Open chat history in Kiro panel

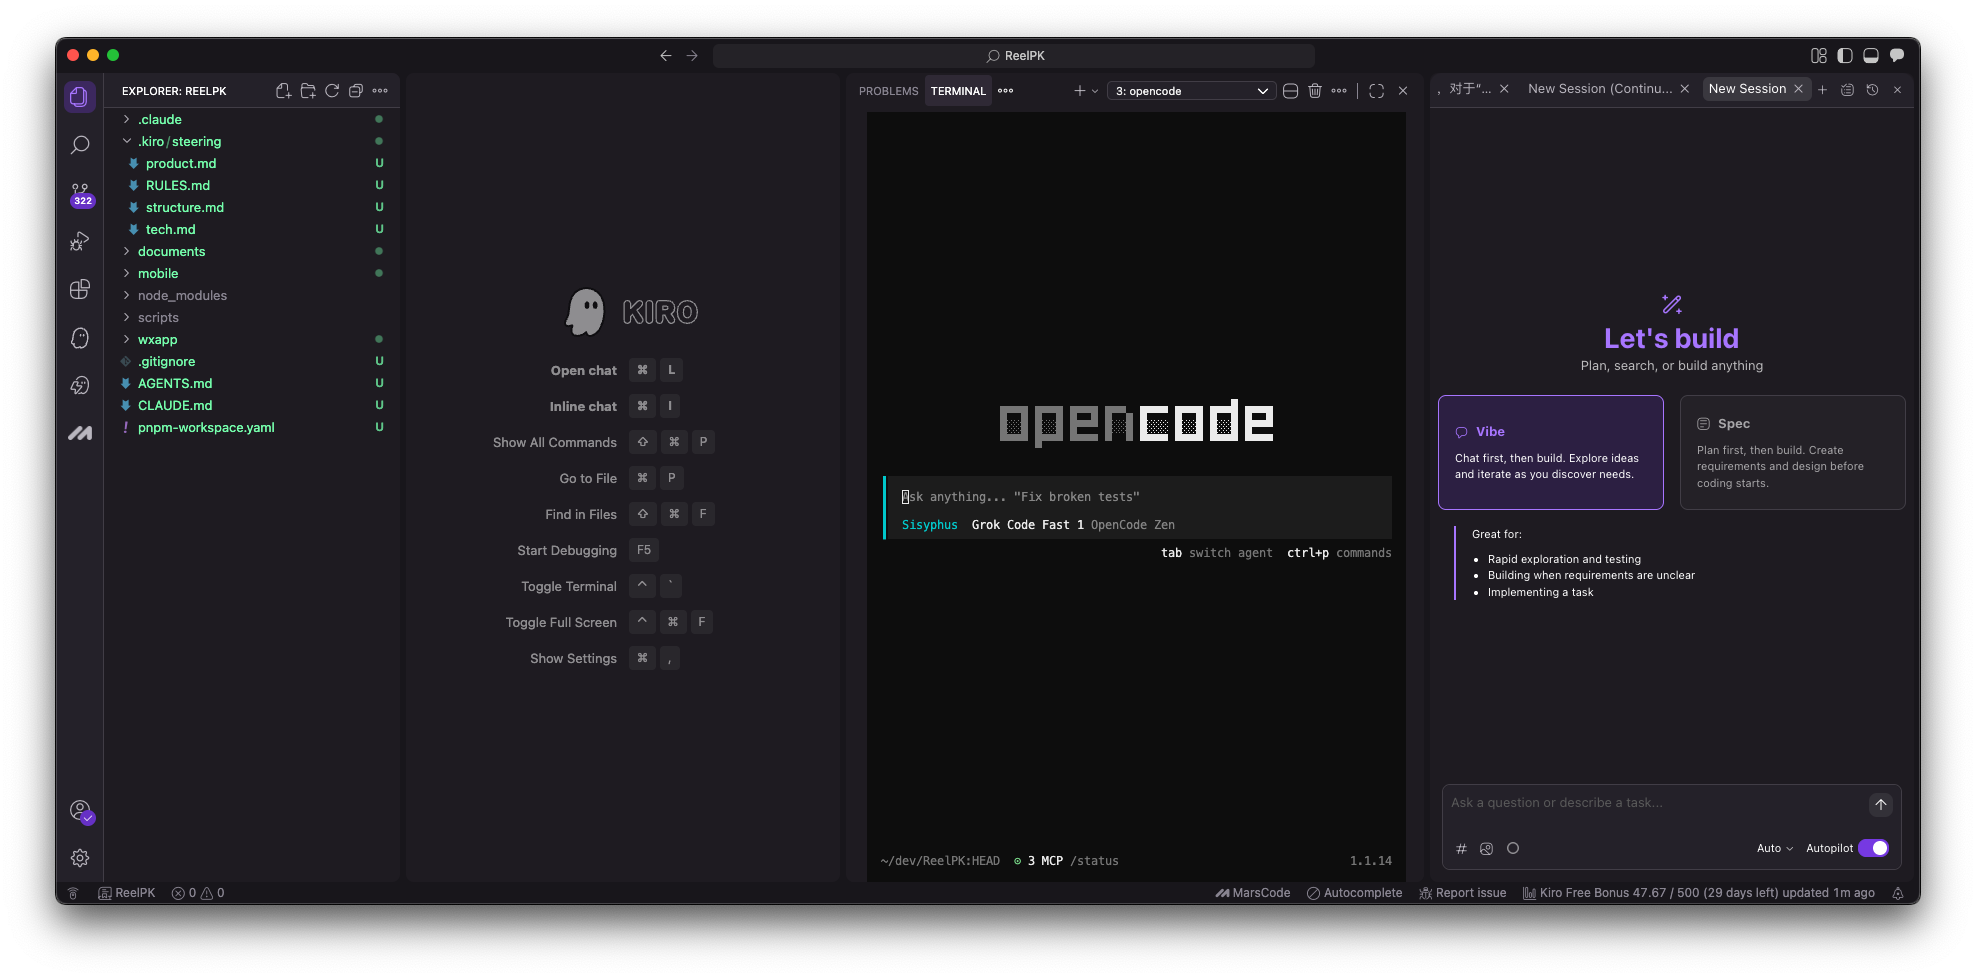pos(1872,90)
